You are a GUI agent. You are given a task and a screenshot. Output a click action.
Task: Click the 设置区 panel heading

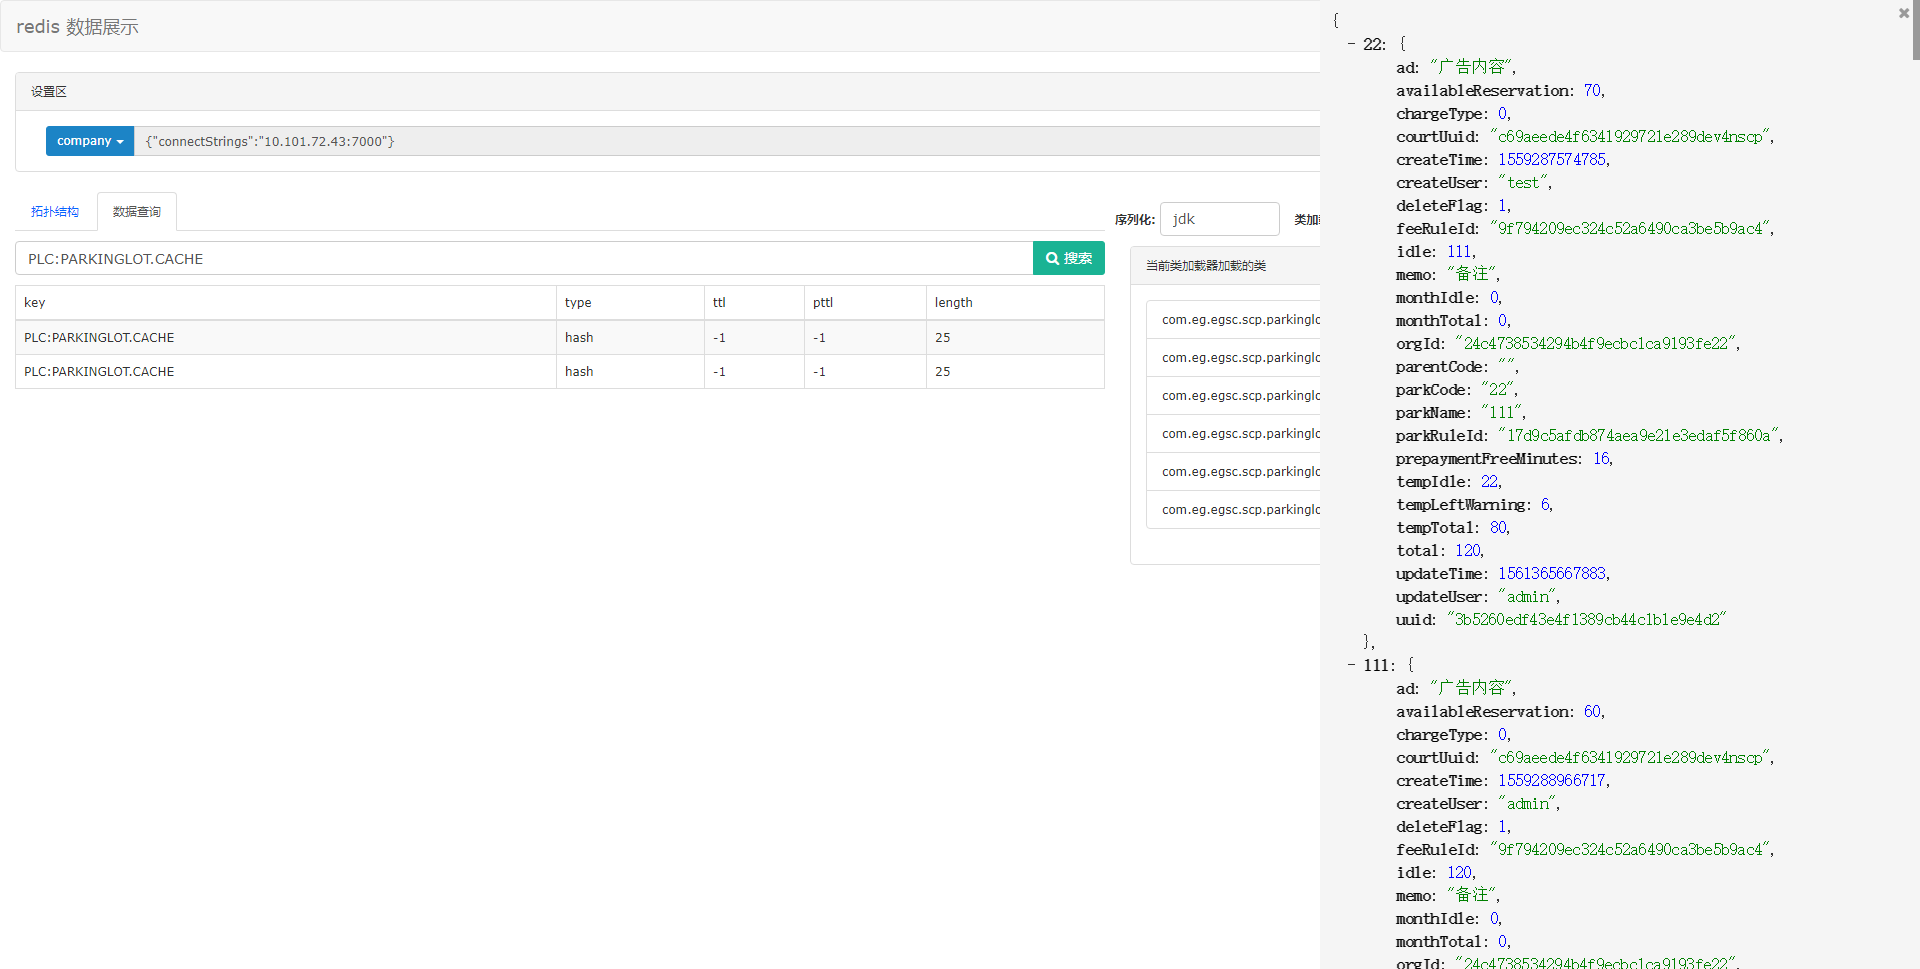tap(49, 92)
